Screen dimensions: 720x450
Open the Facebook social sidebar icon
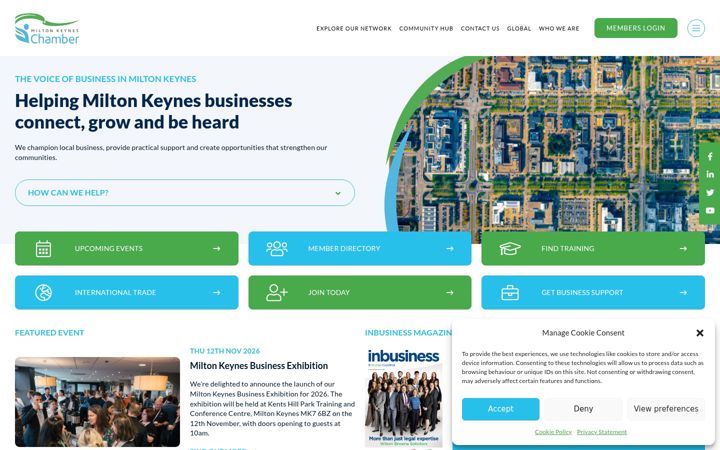point(710,157)
